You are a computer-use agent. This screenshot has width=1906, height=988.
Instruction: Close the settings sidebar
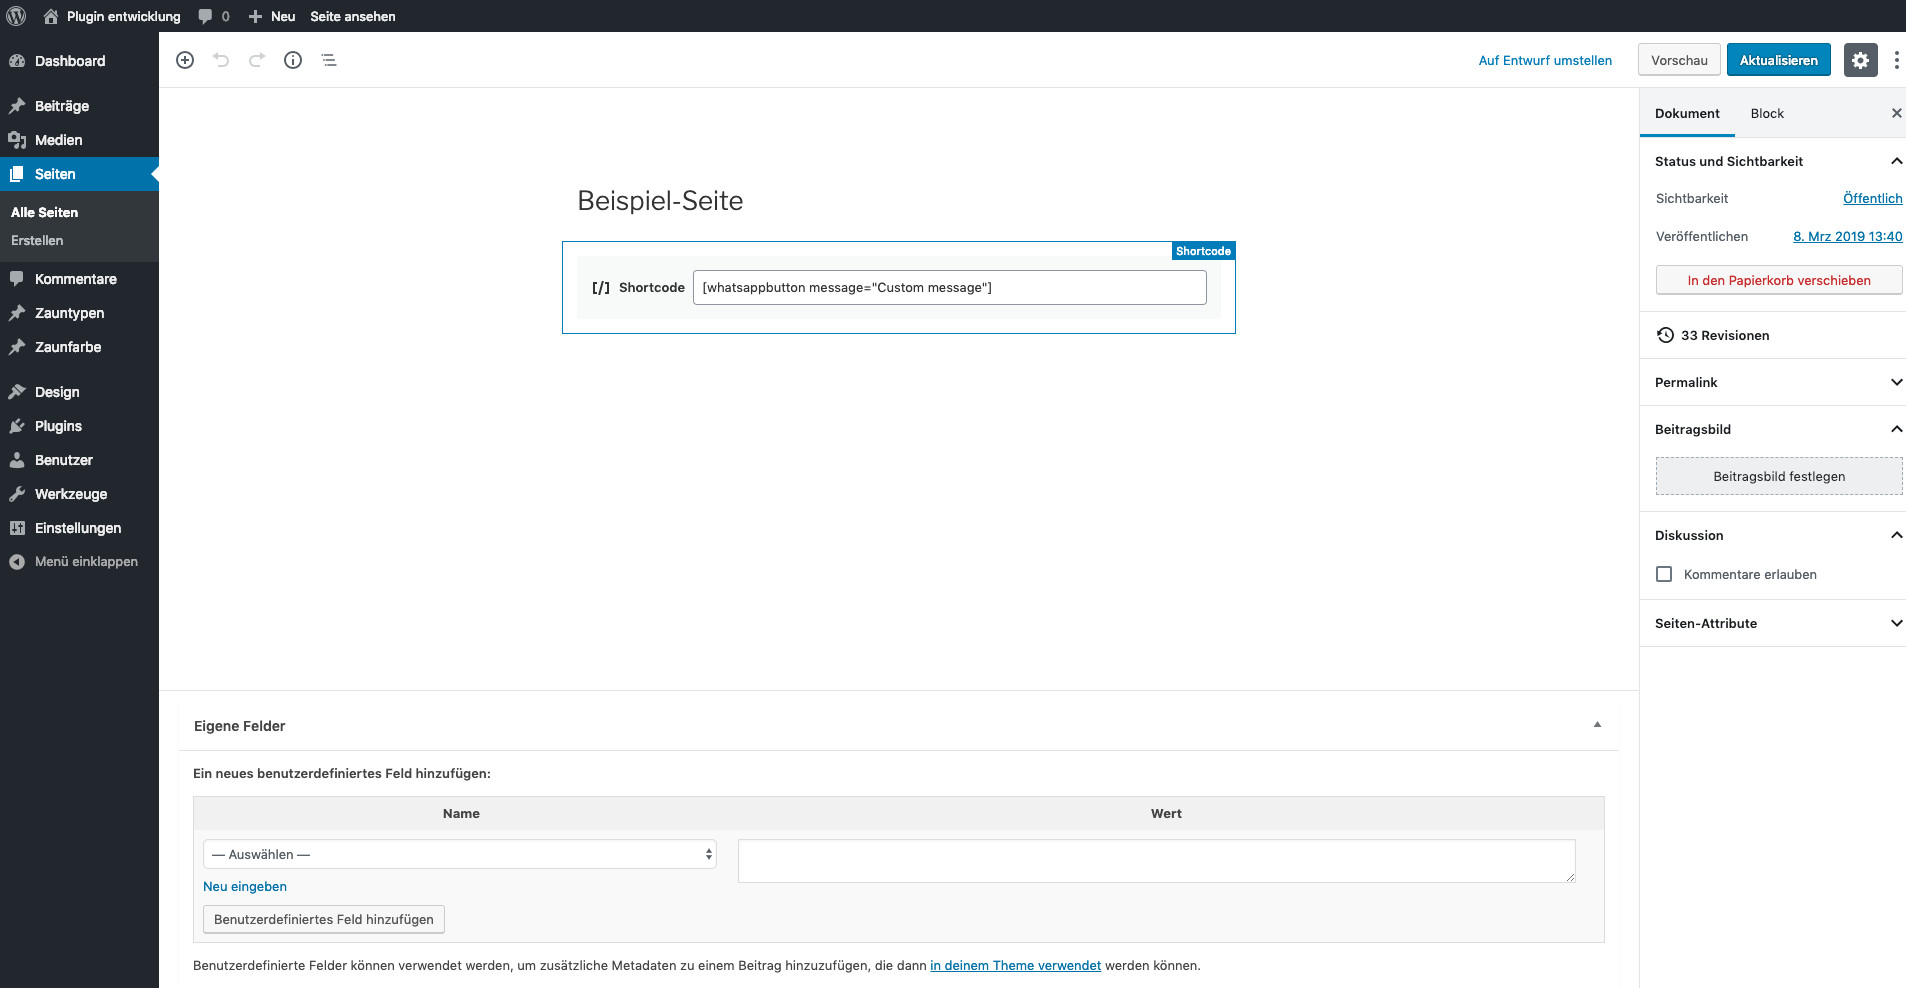click(1896, 113)
